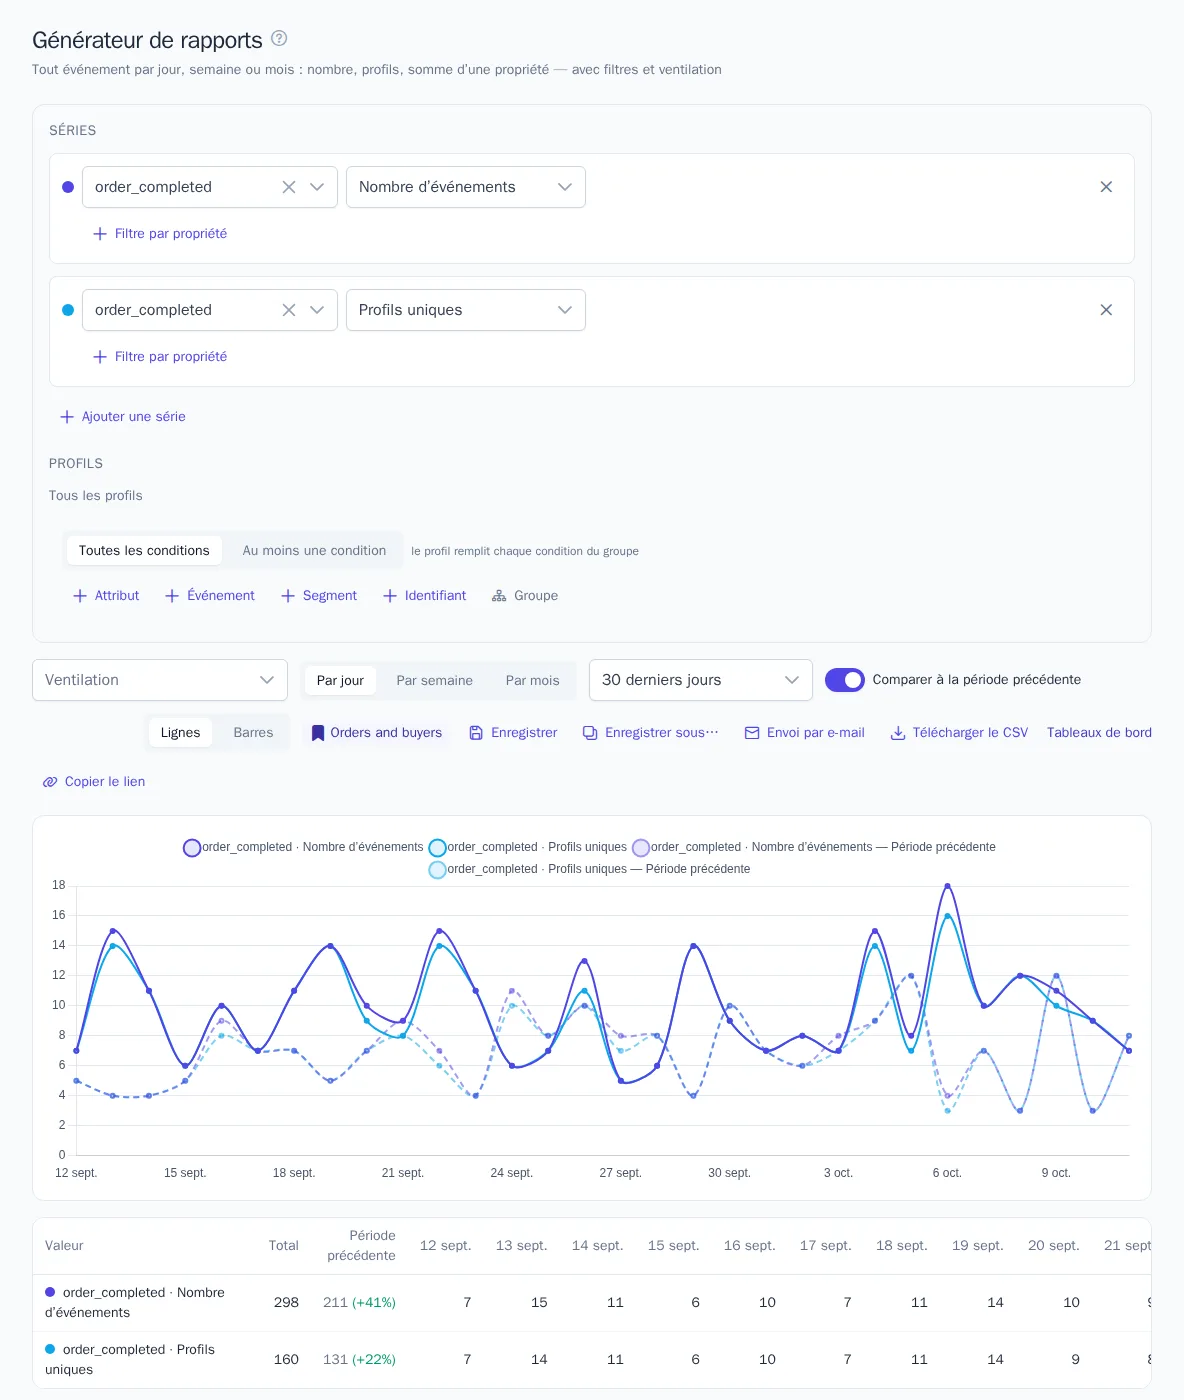
Task: Select Au moins une condition mode
Action: click(314, 551)
